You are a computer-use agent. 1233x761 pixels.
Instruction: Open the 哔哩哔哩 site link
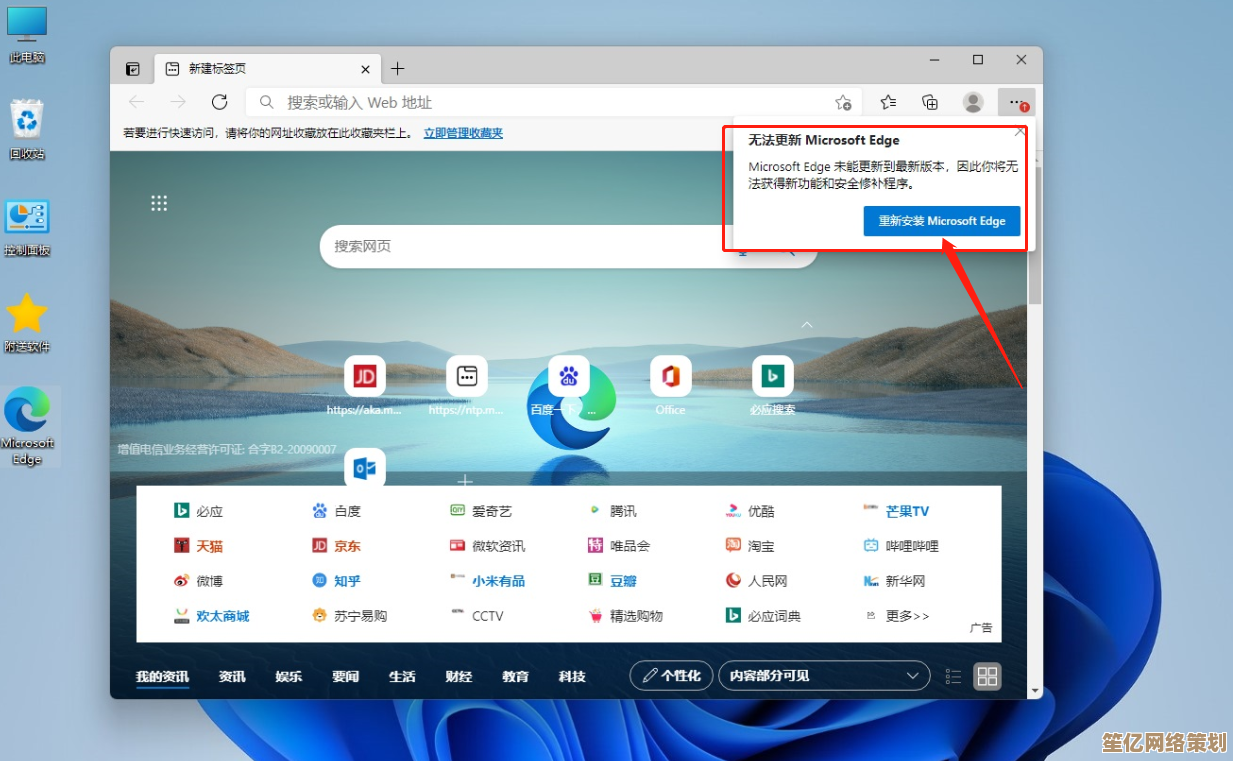(x=901, y=546)
